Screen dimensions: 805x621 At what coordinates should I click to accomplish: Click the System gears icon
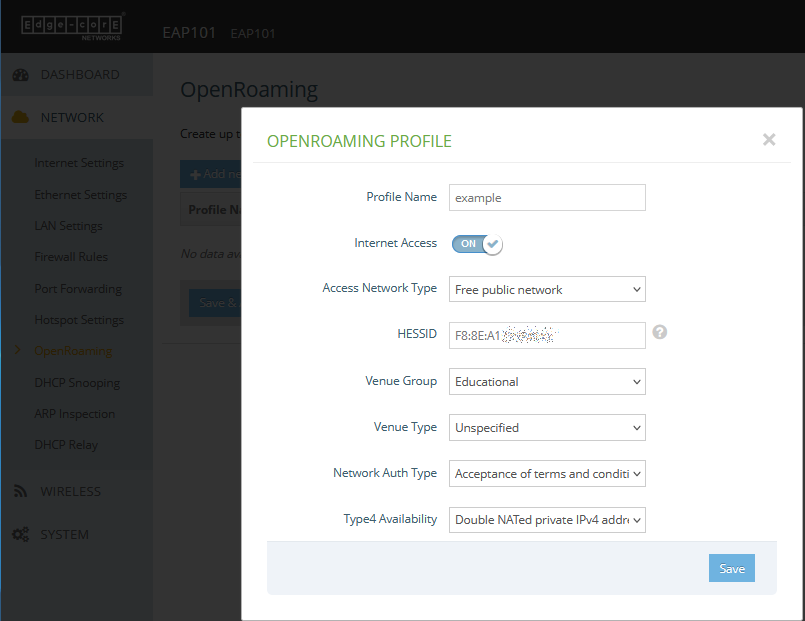(21, 534)
